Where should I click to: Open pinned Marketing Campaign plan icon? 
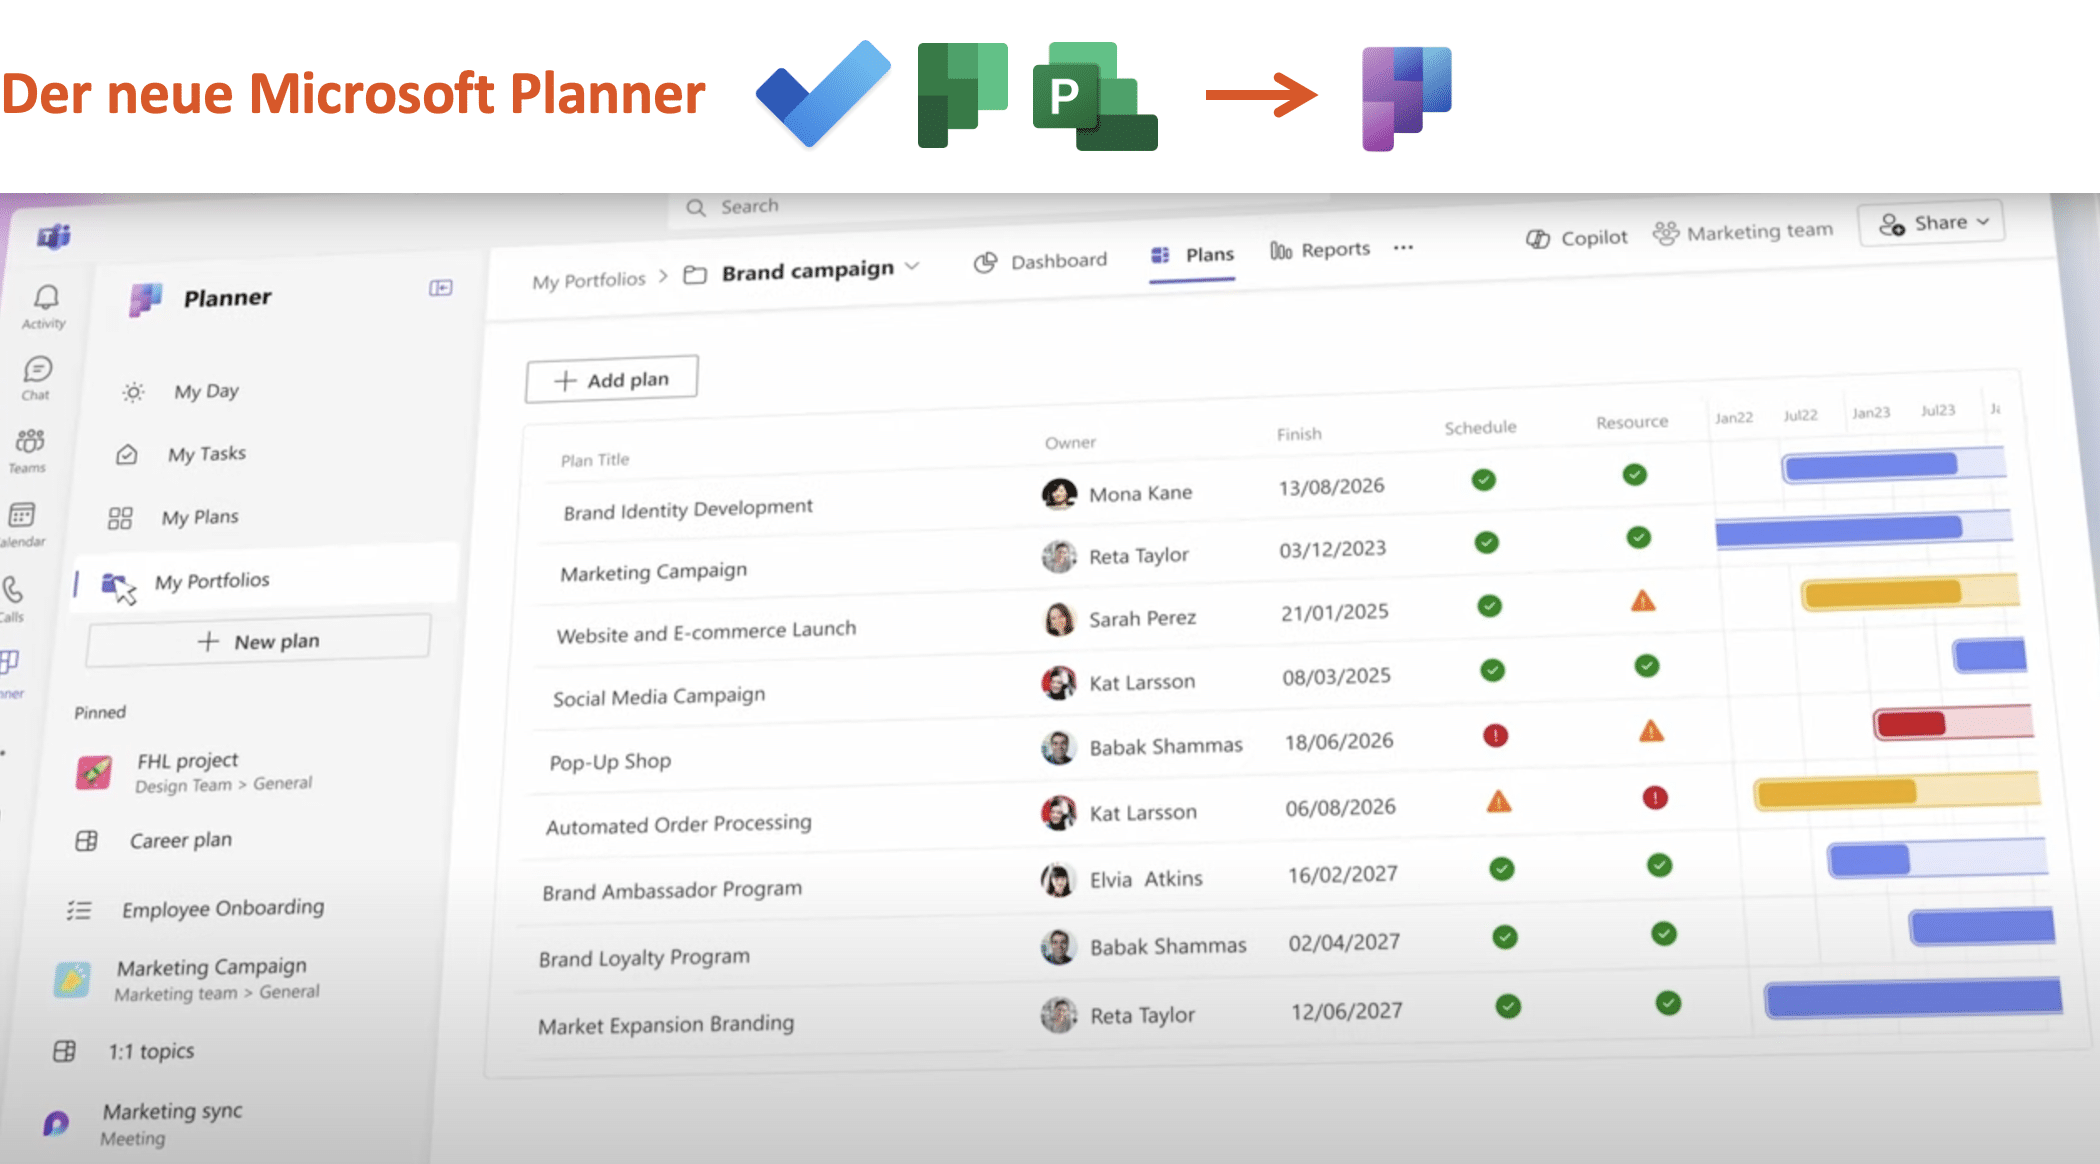pyautogui.click(x=72, y=979)
